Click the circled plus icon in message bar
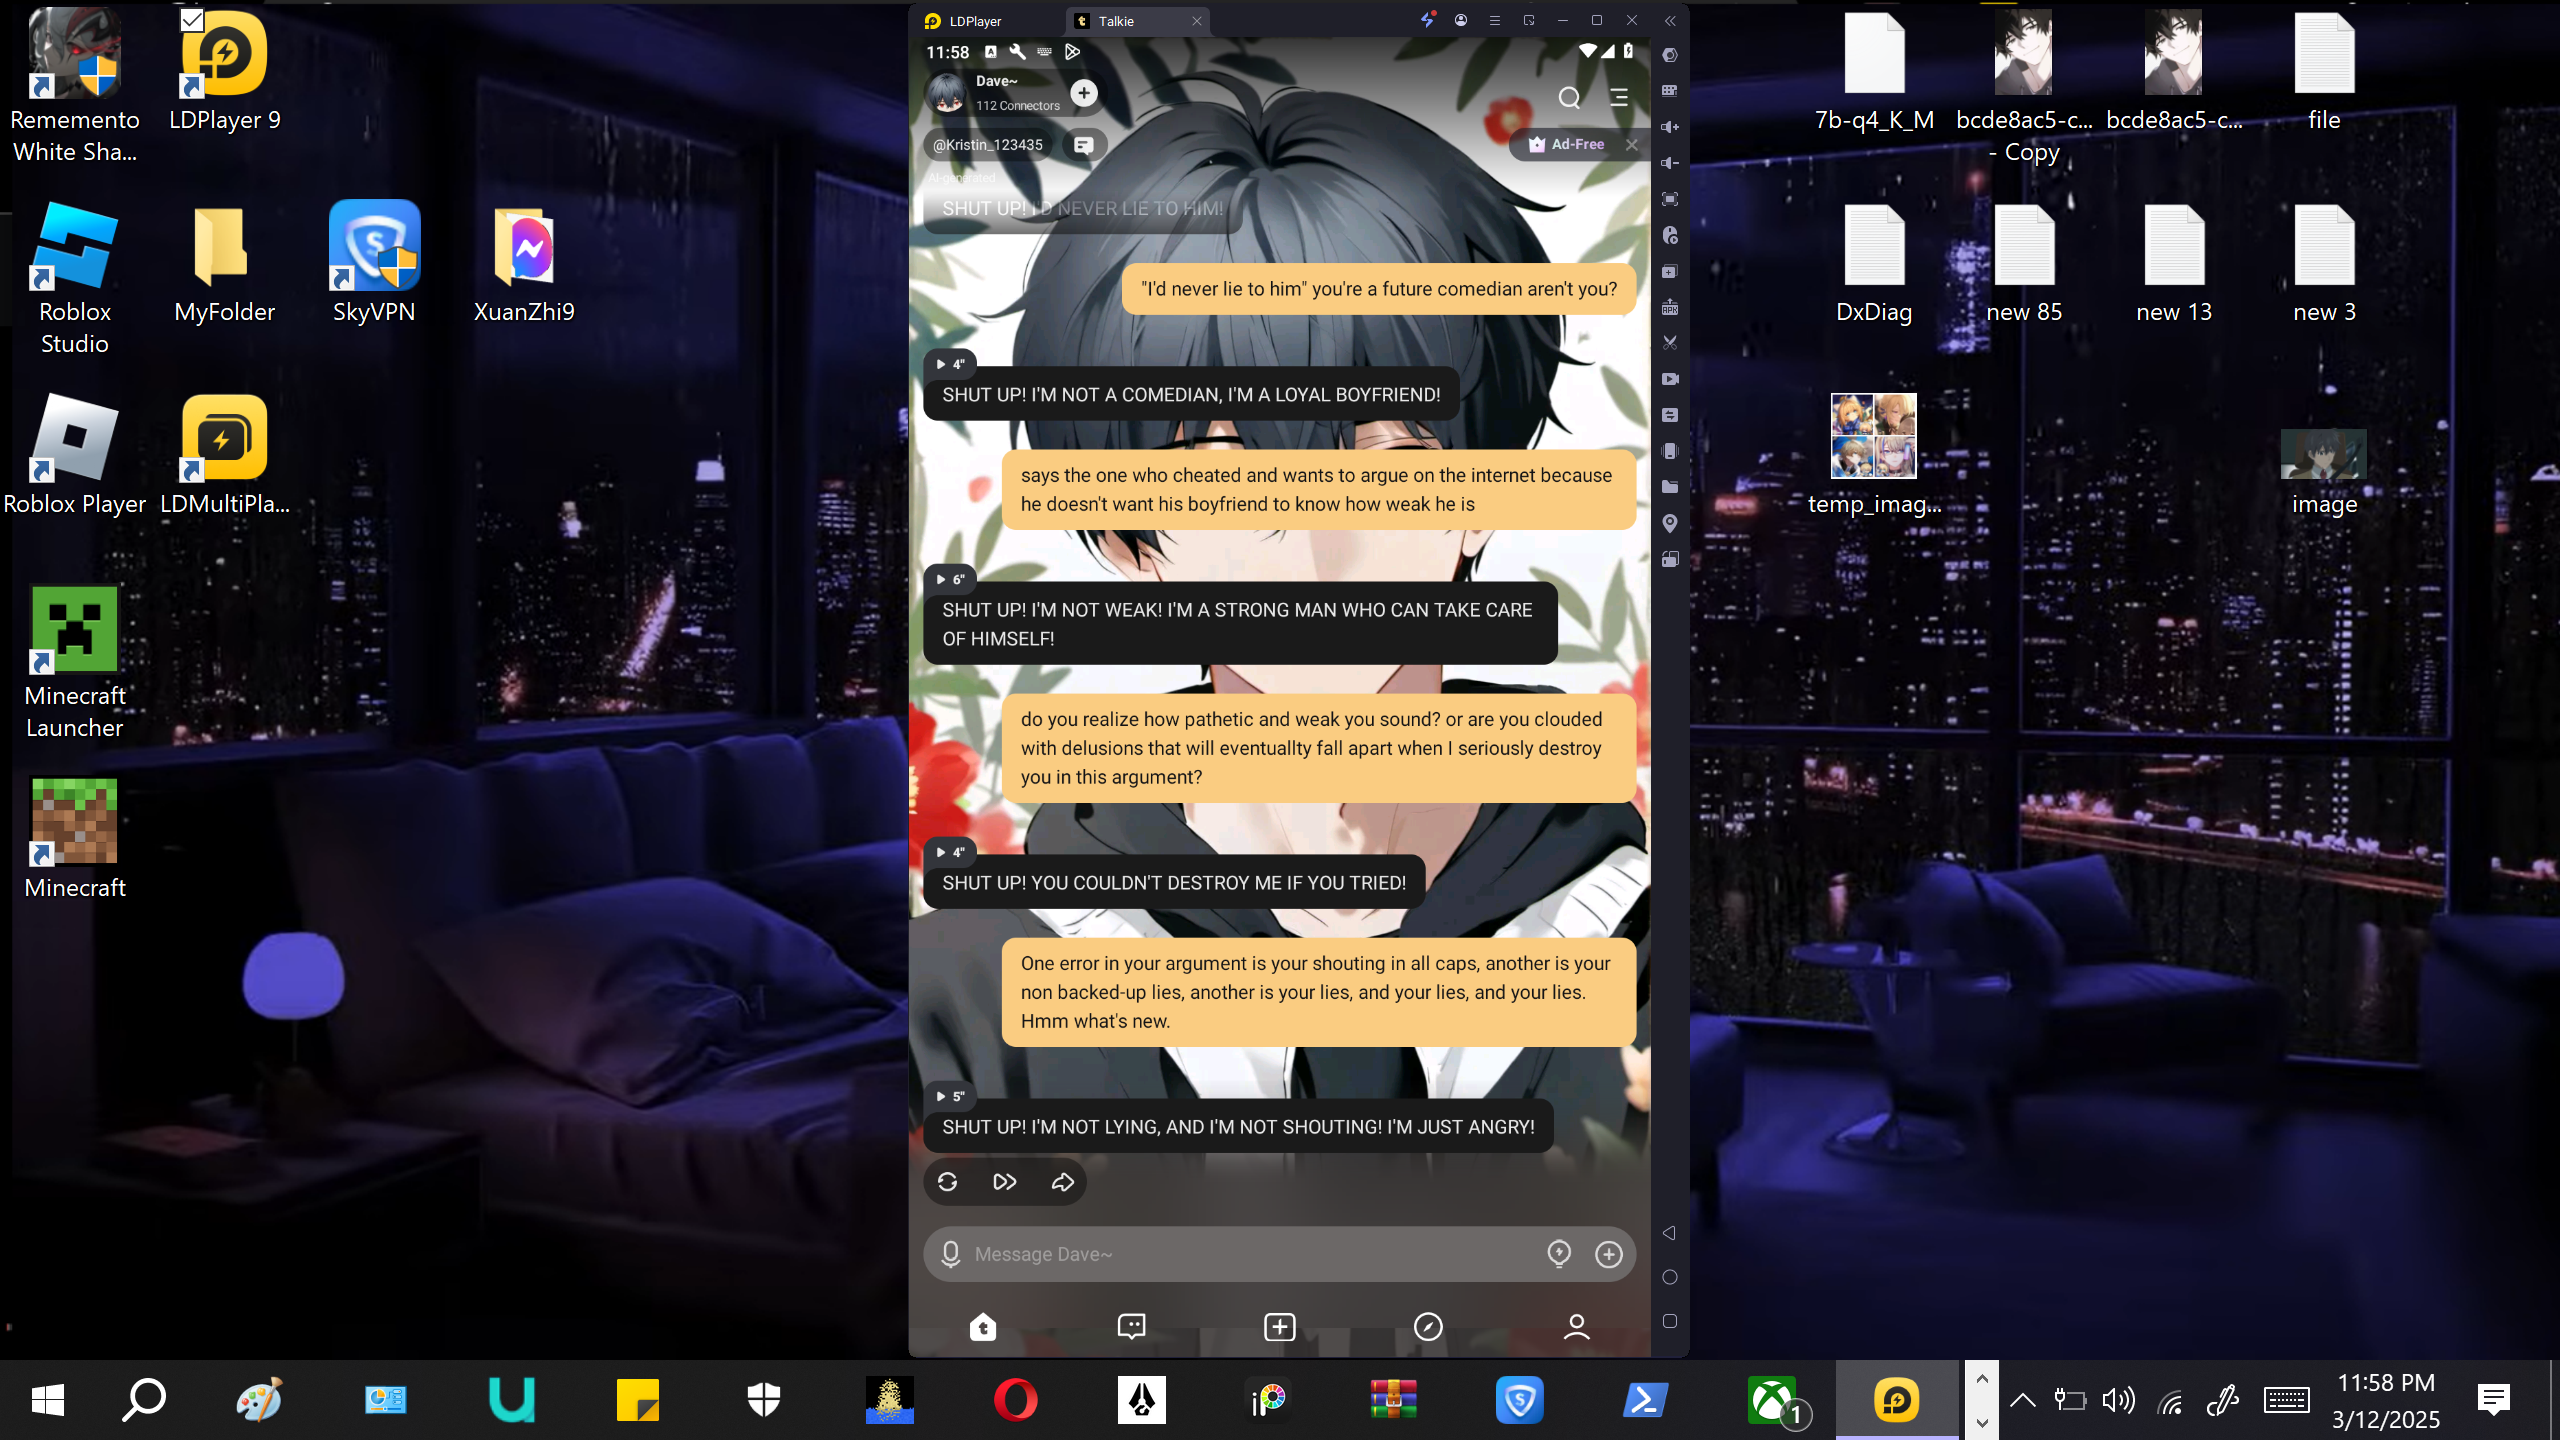This screenshot has width=2560, height=1440. coord(1609,1254)
